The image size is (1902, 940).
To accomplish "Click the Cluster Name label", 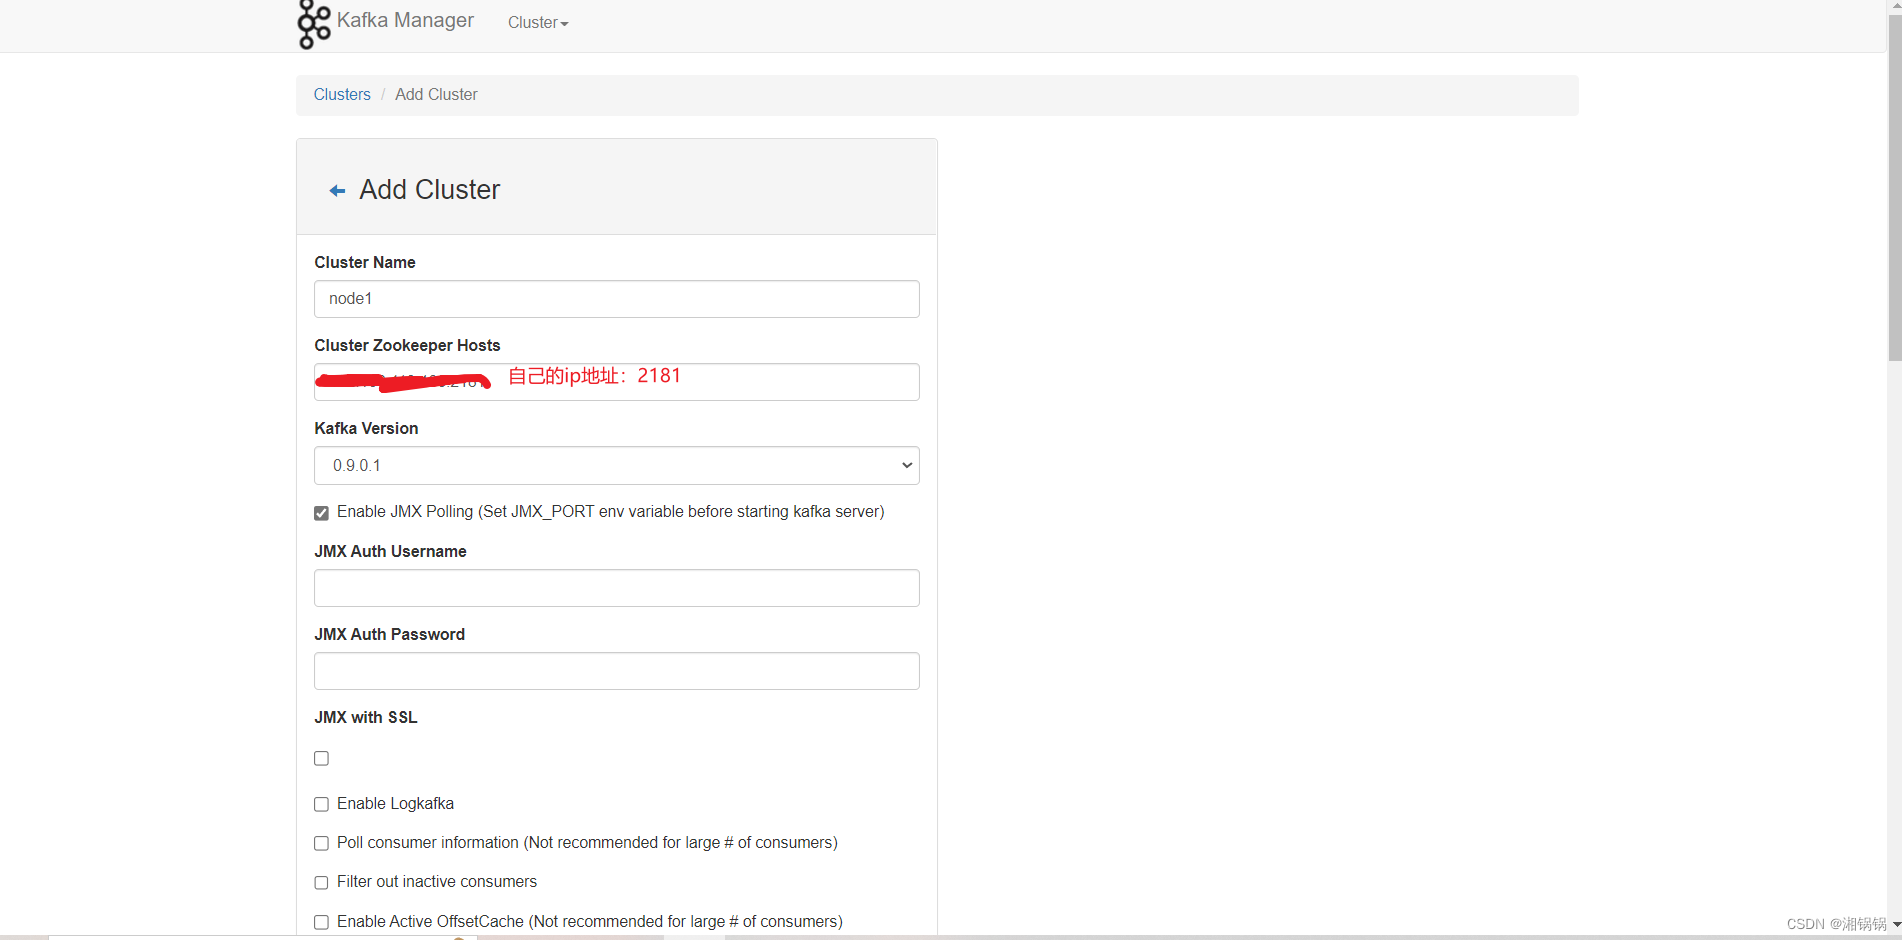I will point(365,262).
